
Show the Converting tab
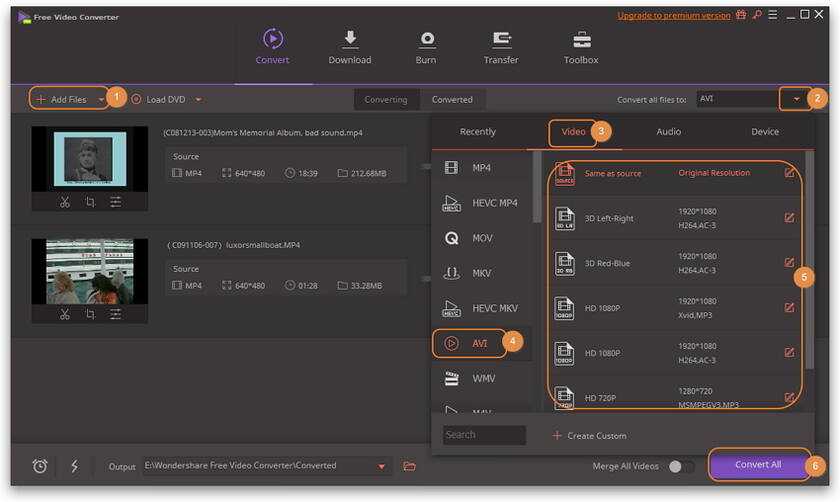[x=386, y=100]
